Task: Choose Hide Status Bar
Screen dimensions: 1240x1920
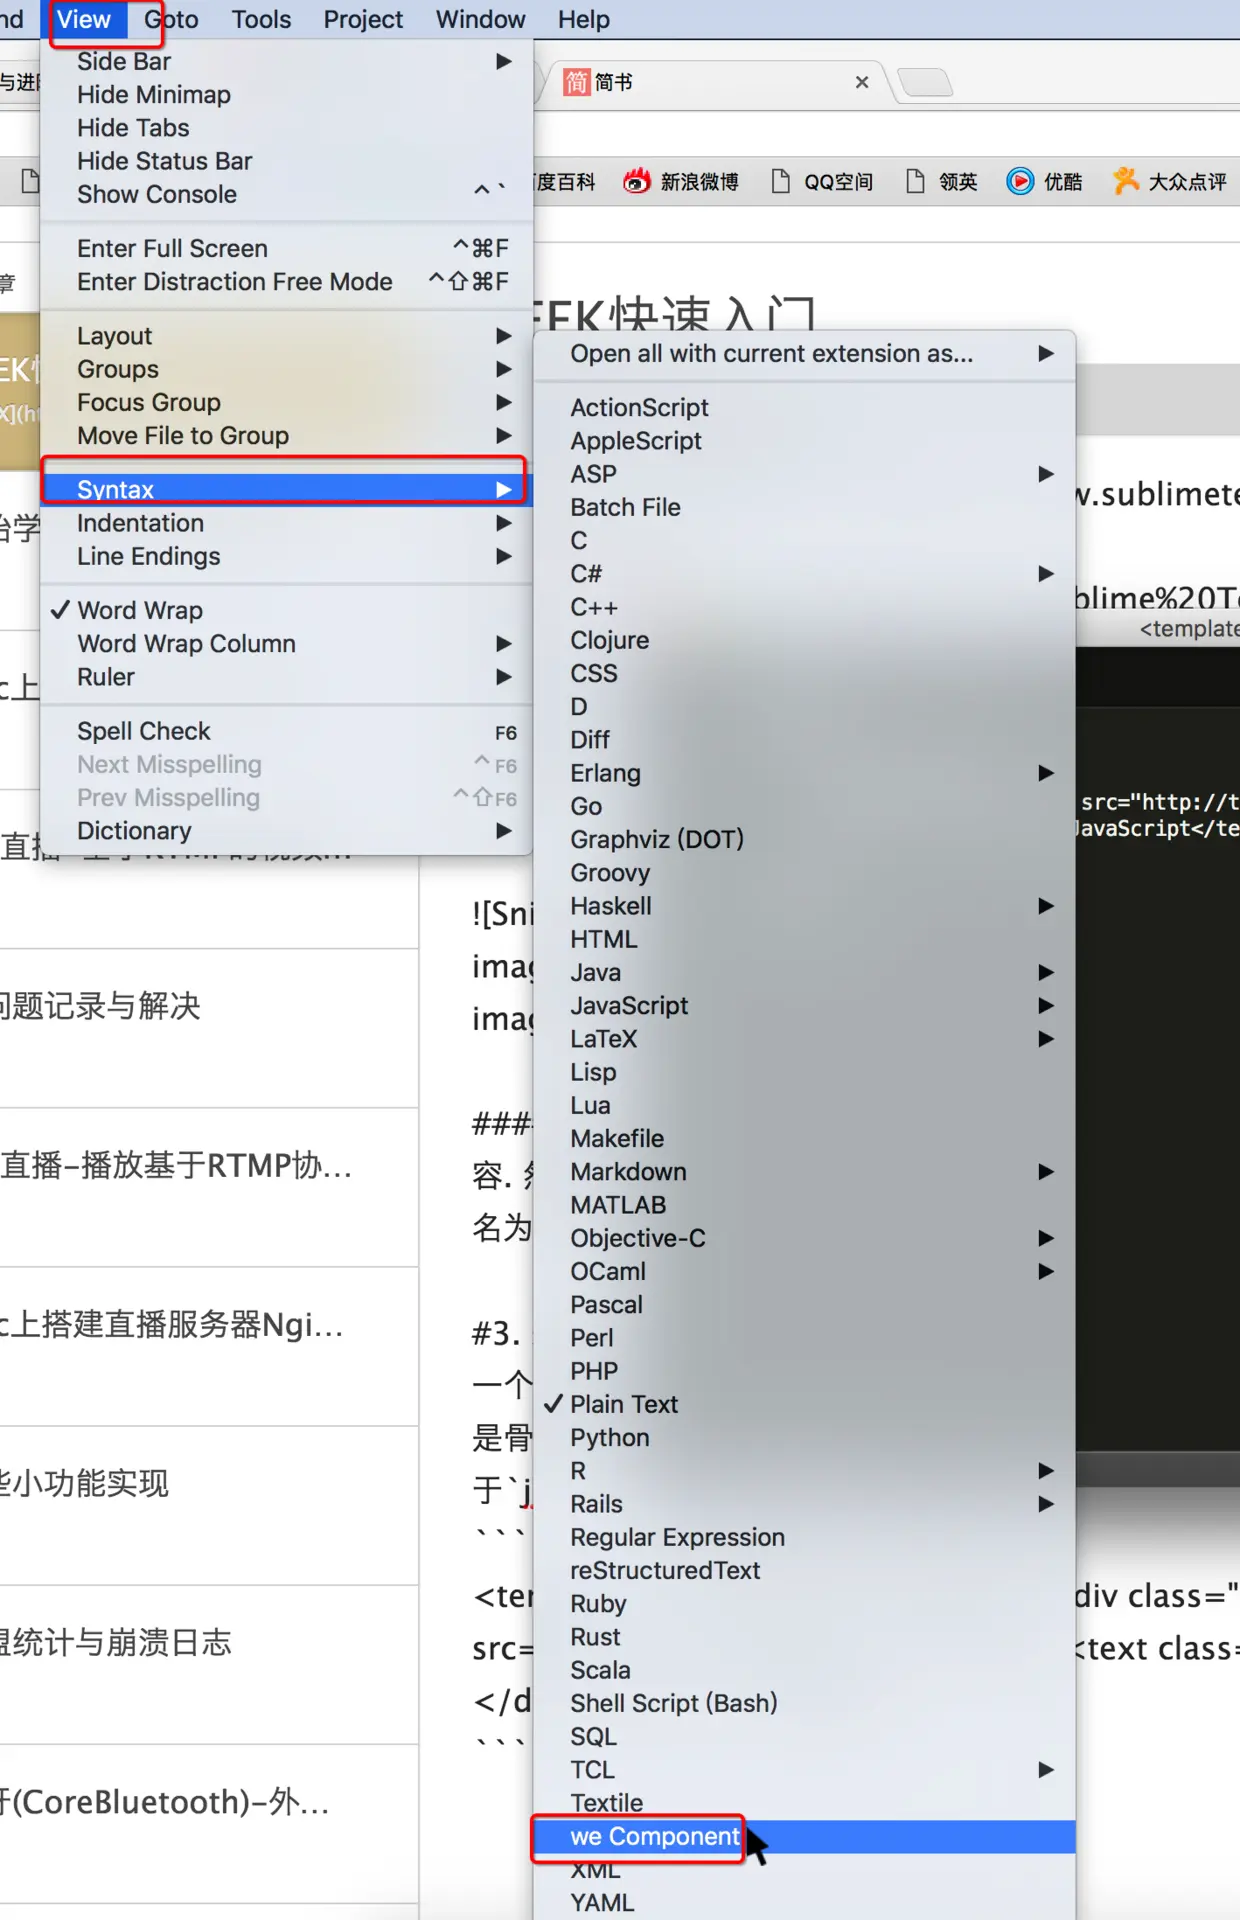Action: pos(286,161)
